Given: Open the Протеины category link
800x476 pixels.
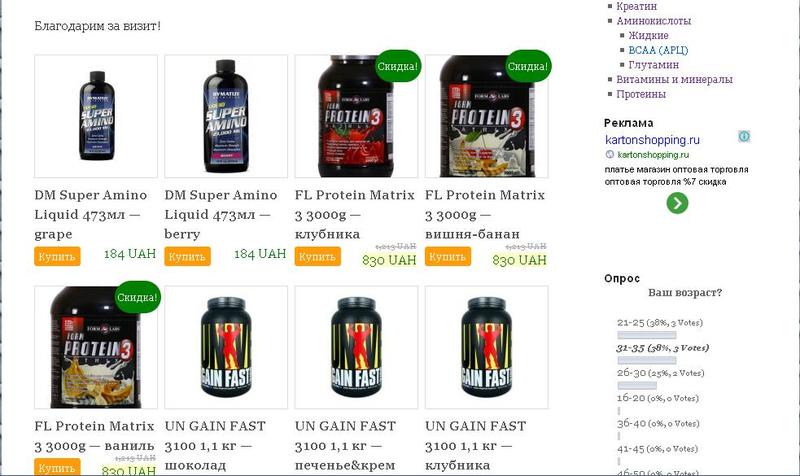Looking at the screenshot, I should pyautogui.click(x=641, y=94).
